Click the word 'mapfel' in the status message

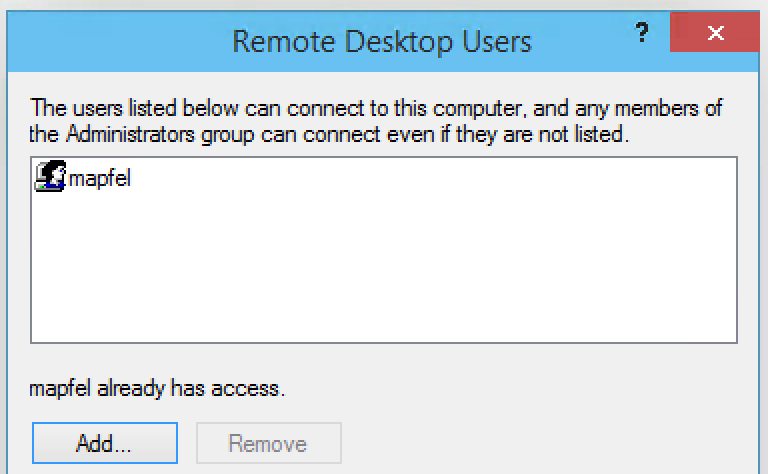tap(60, 389)
